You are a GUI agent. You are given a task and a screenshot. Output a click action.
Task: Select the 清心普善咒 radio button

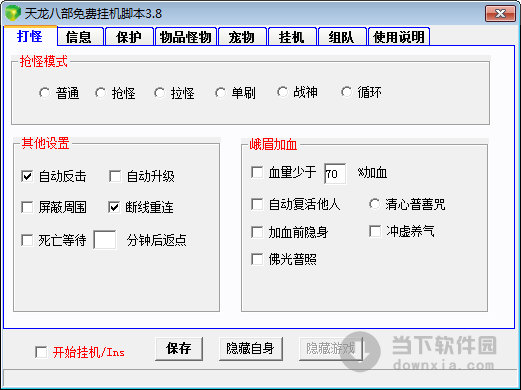pos(374,204)
